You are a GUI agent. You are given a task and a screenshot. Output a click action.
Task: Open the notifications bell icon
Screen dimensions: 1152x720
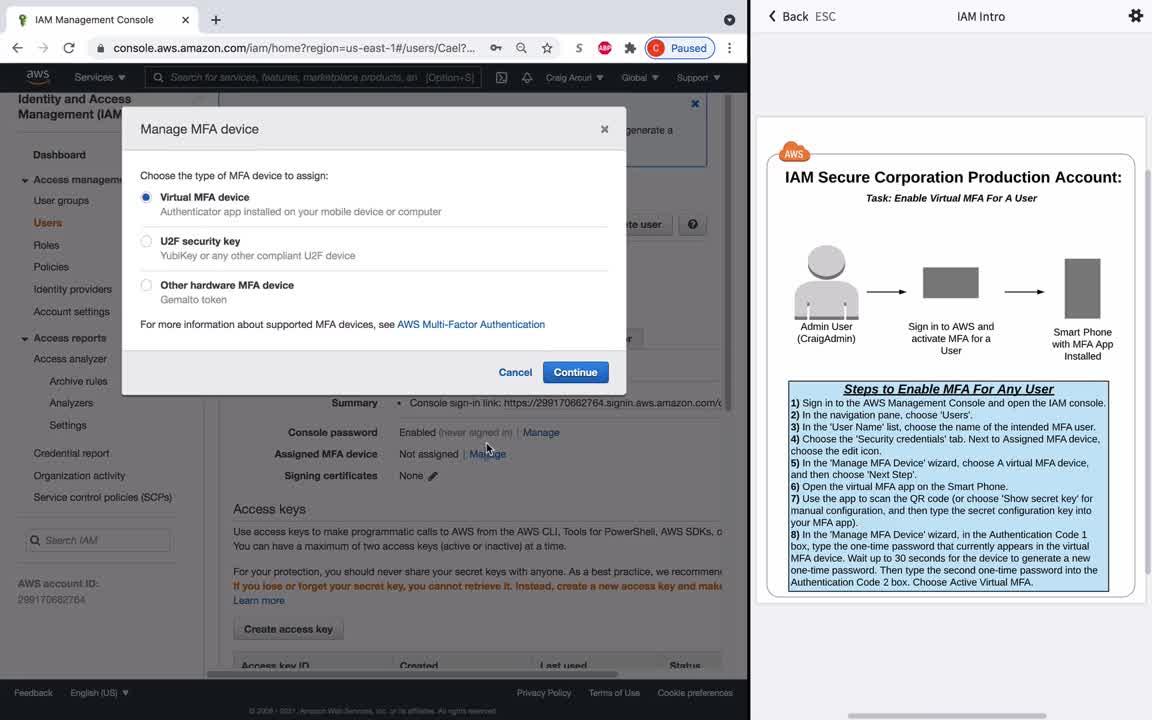click(x=527, y=77)
